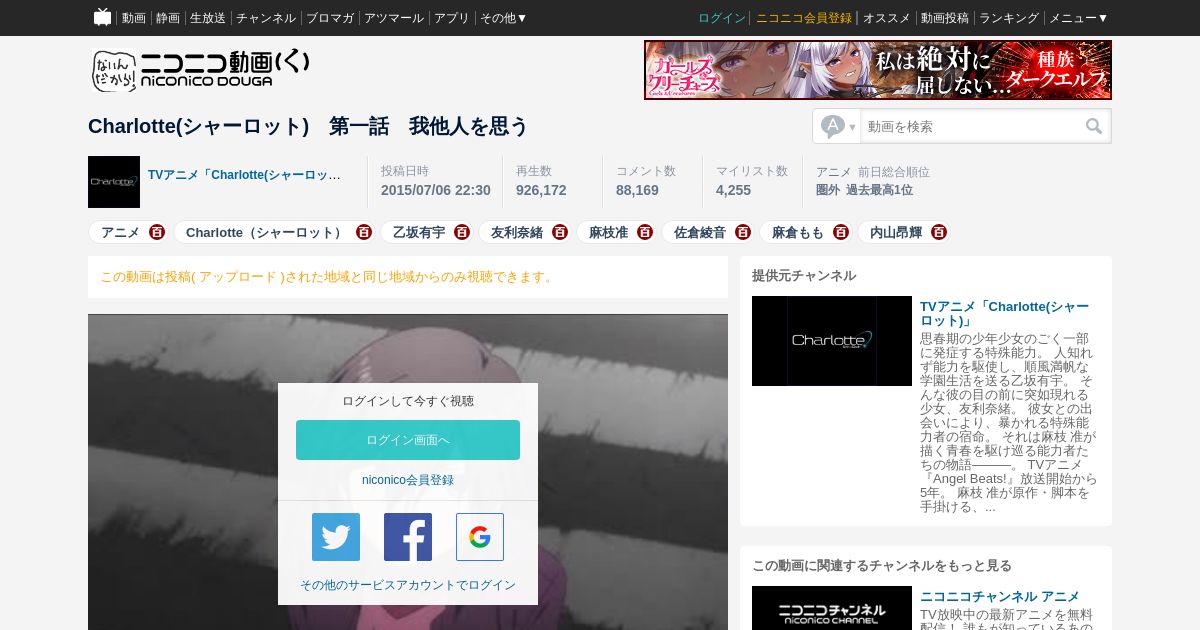Image resolution: width=1200 pixels, height=630 pixels.
Task: Log in with the Facebook icon
Action: pyautogui.click(x=408, y=537)
